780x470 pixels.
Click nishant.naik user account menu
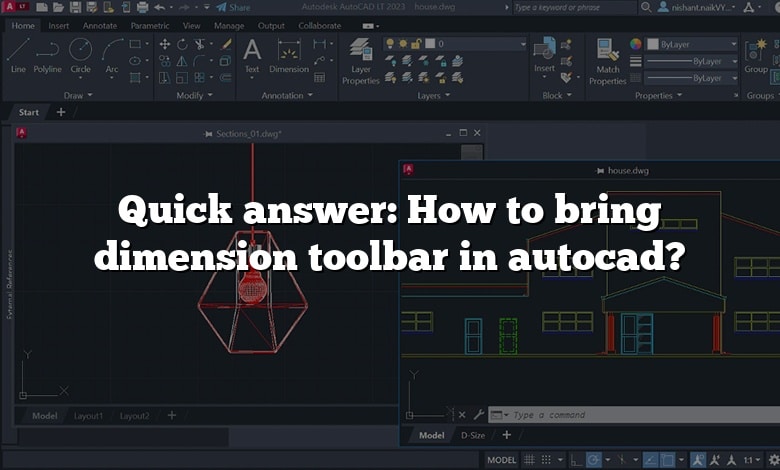(697, 7)
